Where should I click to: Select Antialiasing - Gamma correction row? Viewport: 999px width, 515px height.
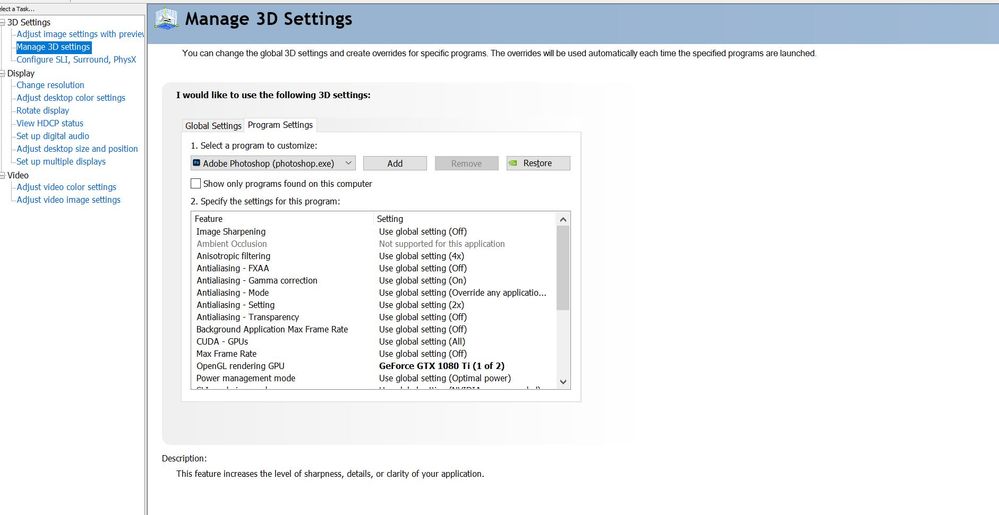coord(373,280)
